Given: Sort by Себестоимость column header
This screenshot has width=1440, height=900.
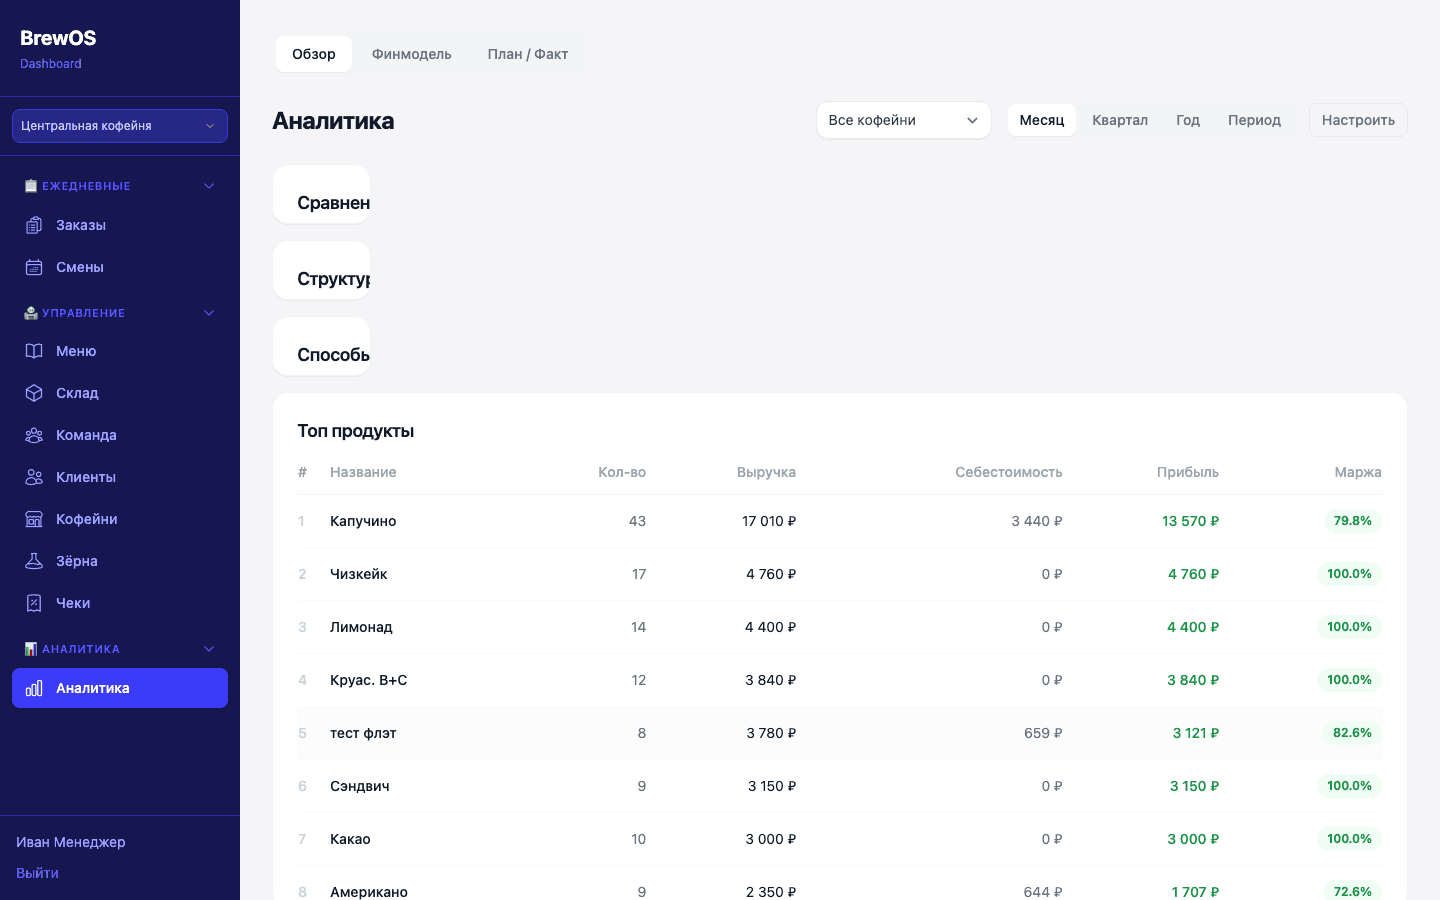Looking at the screenshot, I should coord(1008,472).
